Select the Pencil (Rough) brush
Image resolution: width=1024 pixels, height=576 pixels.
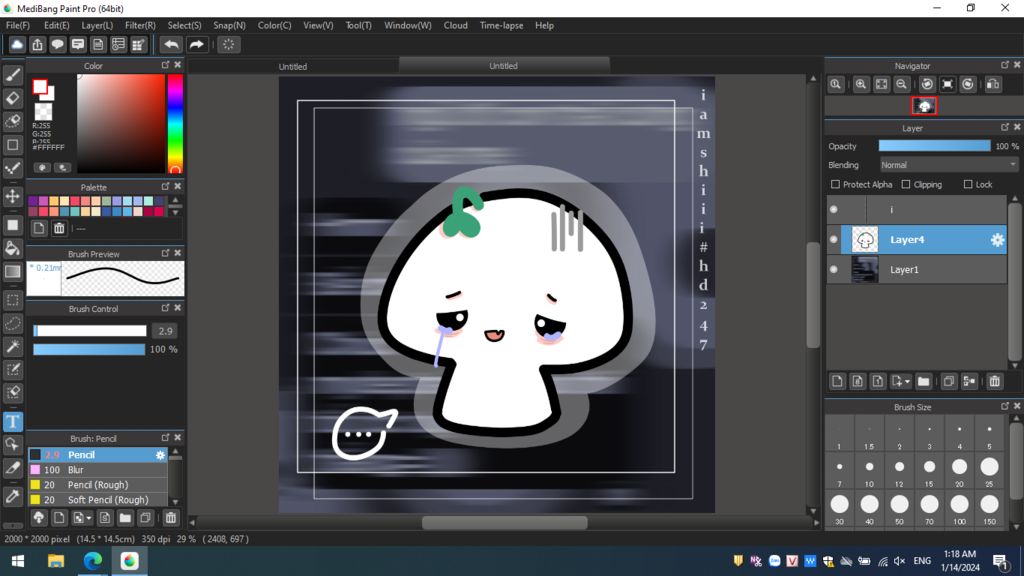point(98,485)
